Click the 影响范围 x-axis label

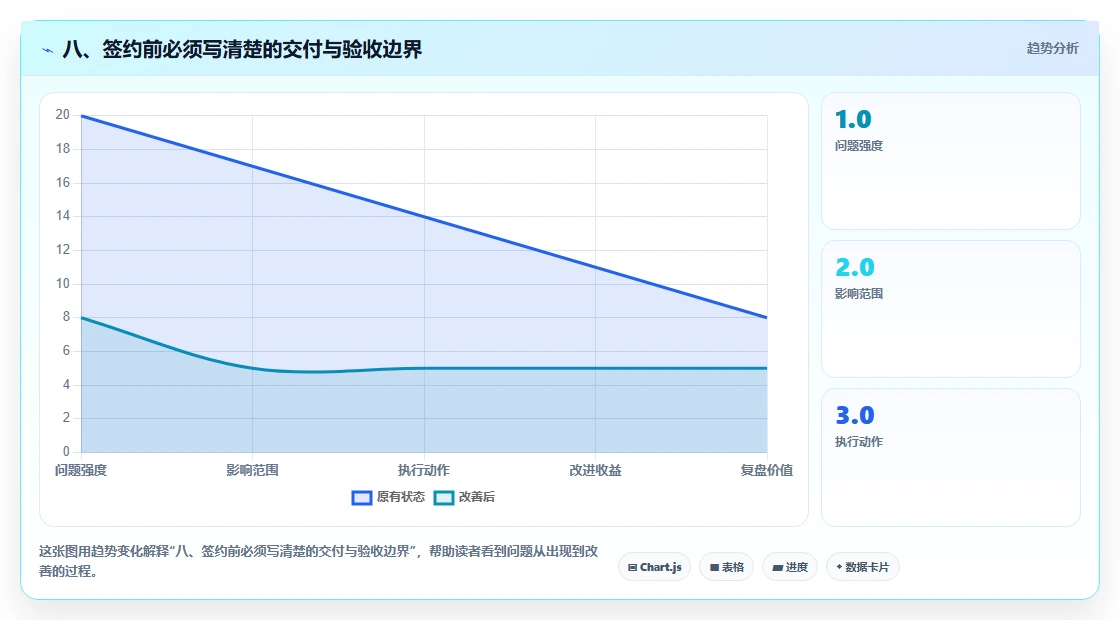pos(252,471)
